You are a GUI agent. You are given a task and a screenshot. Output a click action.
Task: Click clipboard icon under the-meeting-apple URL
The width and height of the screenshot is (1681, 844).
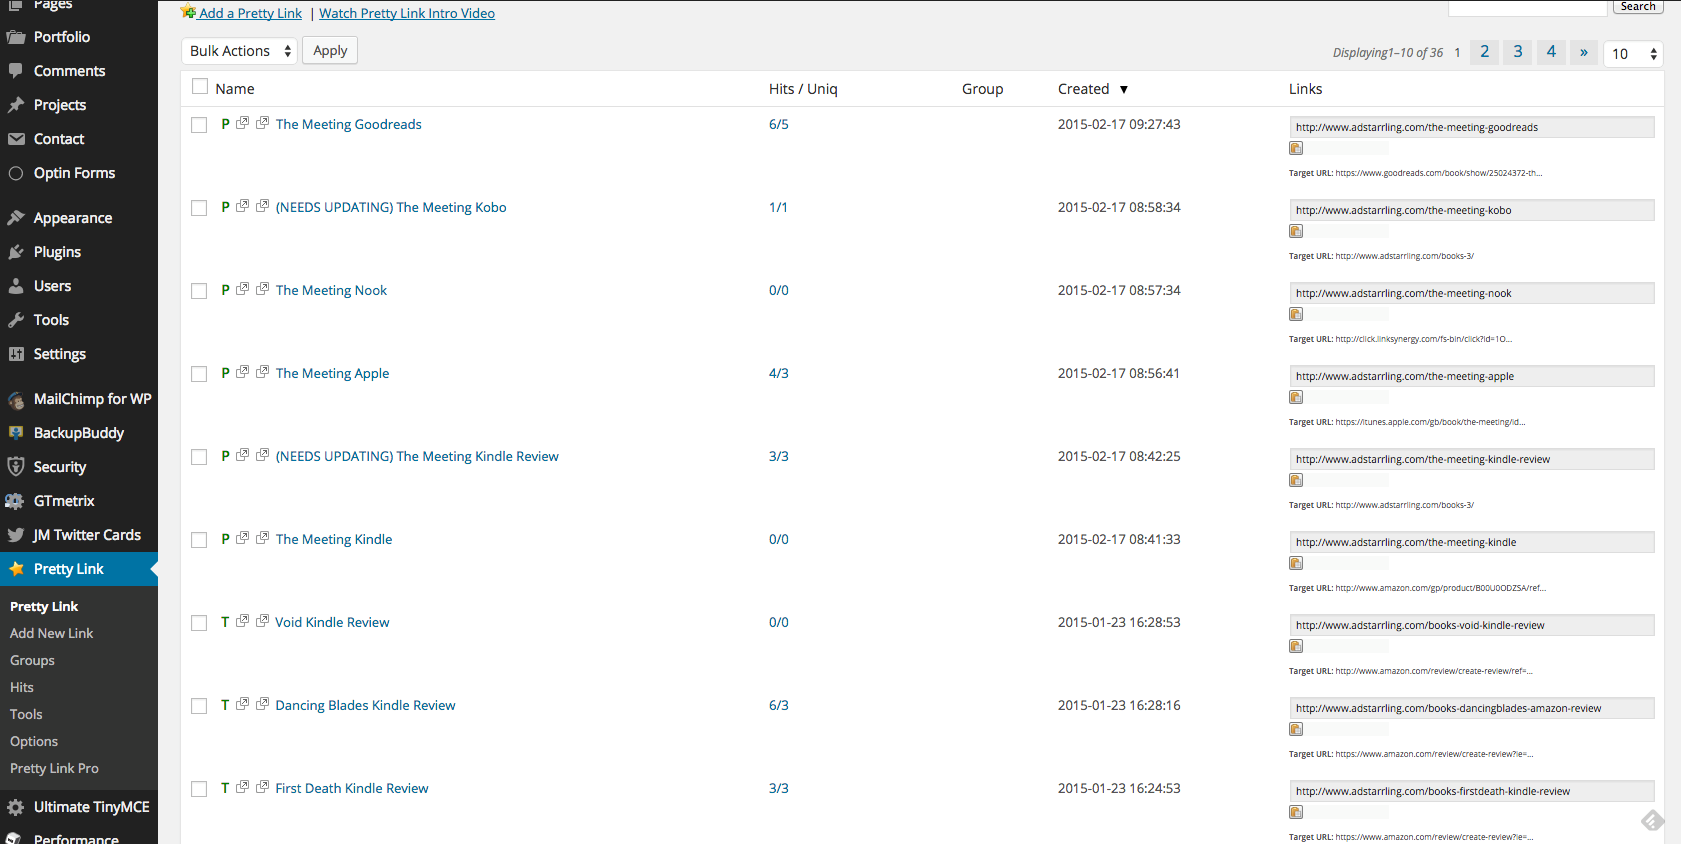pyautogui.click(x=1296, y=397)
